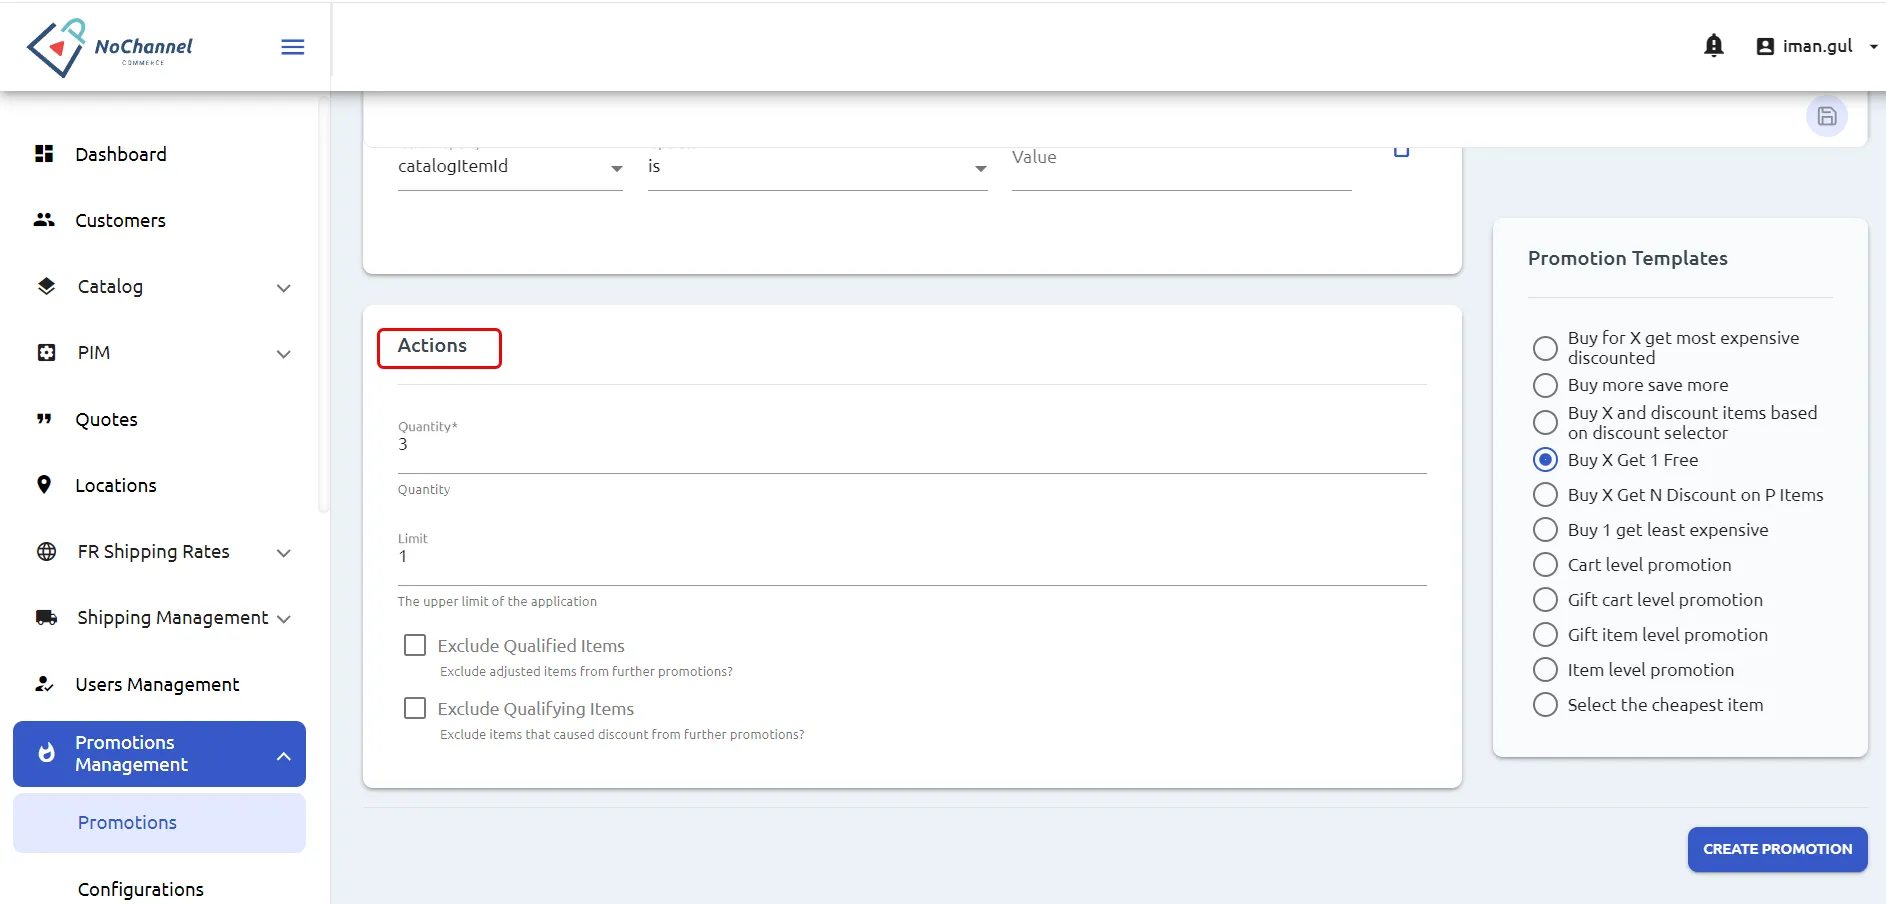This screenshot has width=1886, height=904.
Task: Click the Limit field showing 1
Action: [912, 557]
